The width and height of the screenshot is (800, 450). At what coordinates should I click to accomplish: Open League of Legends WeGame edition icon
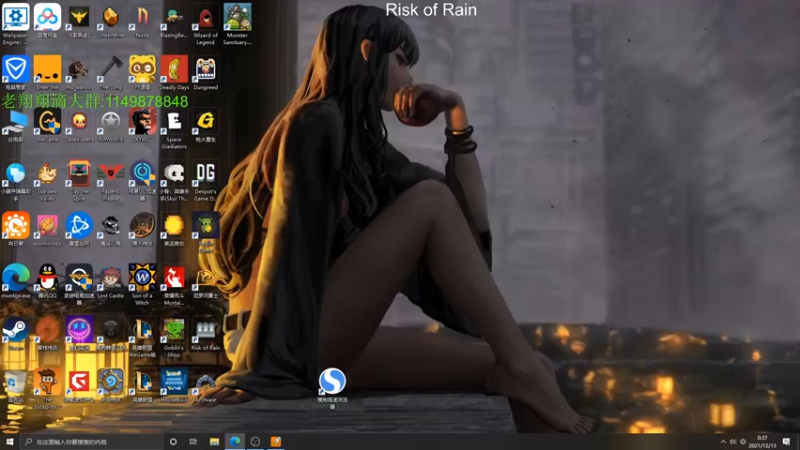tap(142, 337)
